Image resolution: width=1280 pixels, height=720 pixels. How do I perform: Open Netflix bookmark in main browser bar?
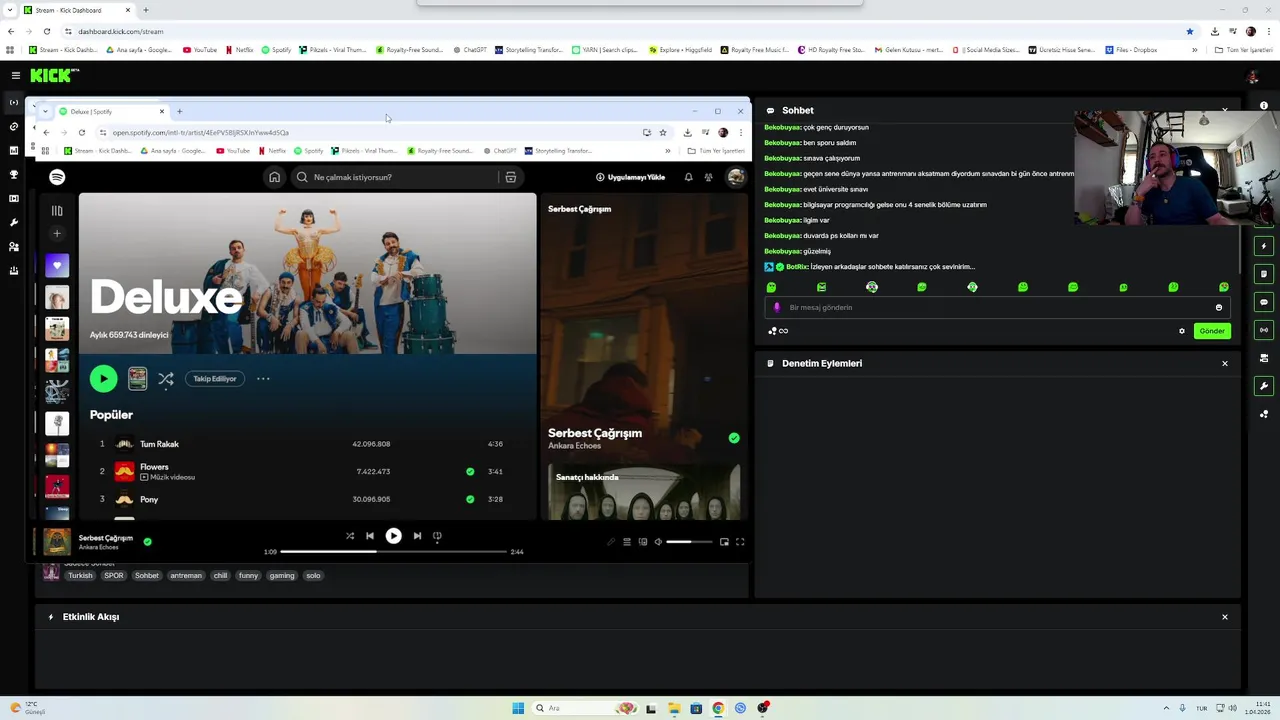(239, 50)
